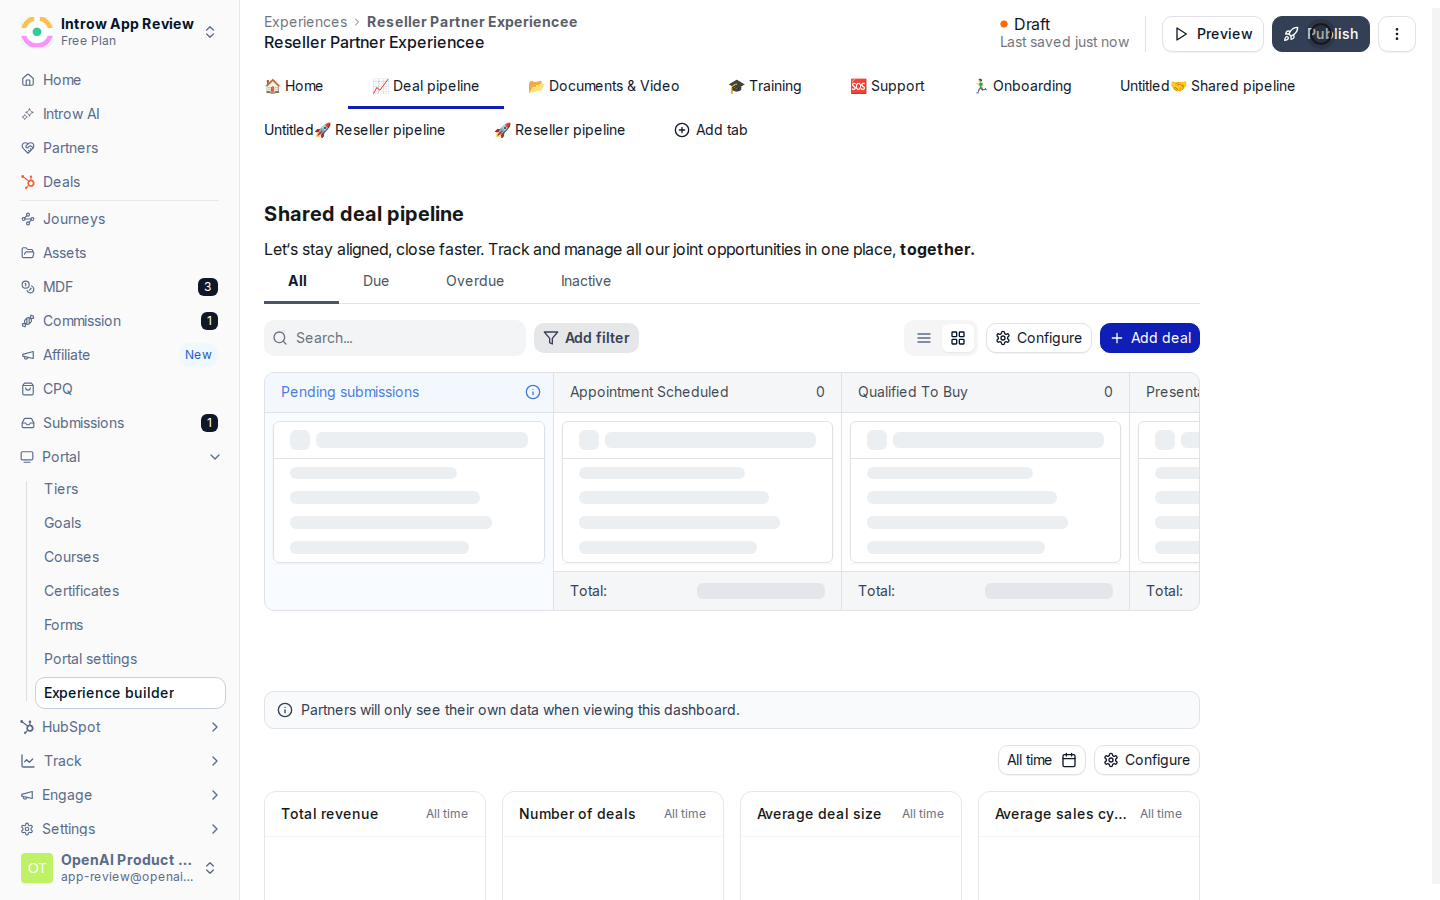Click the Introw logo icon
The height and width of the screenshot is (900, 1440).
[x=37, y=32]
